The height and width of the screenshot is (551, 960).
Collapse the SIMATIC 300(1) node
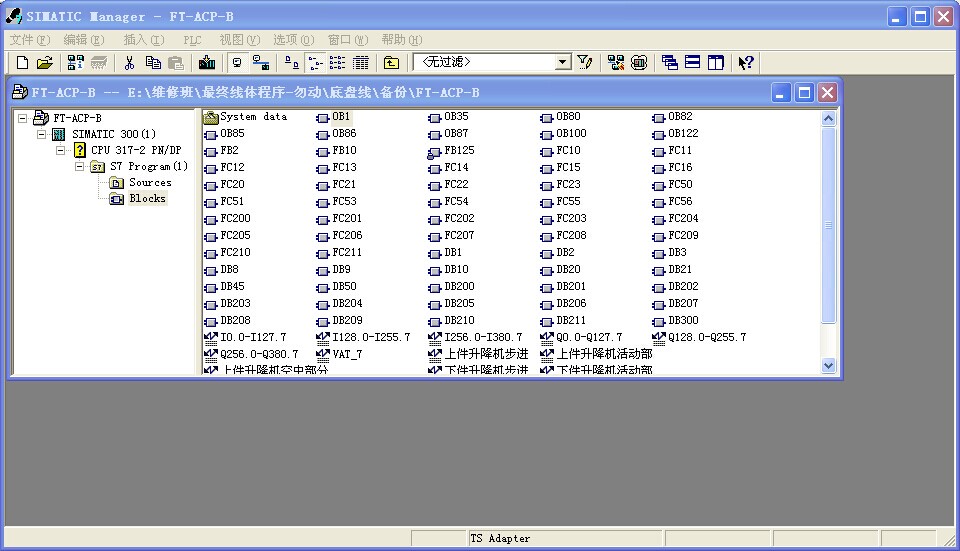point(42,134)
